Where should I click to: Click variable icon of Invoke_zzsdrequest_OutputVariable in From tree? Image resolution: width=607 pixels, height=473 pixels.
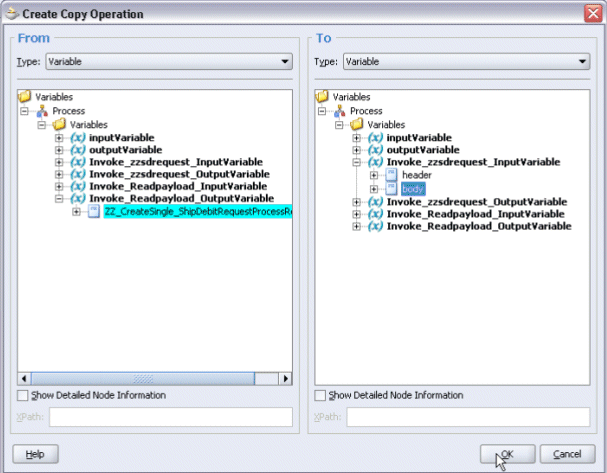coord(78,174)
